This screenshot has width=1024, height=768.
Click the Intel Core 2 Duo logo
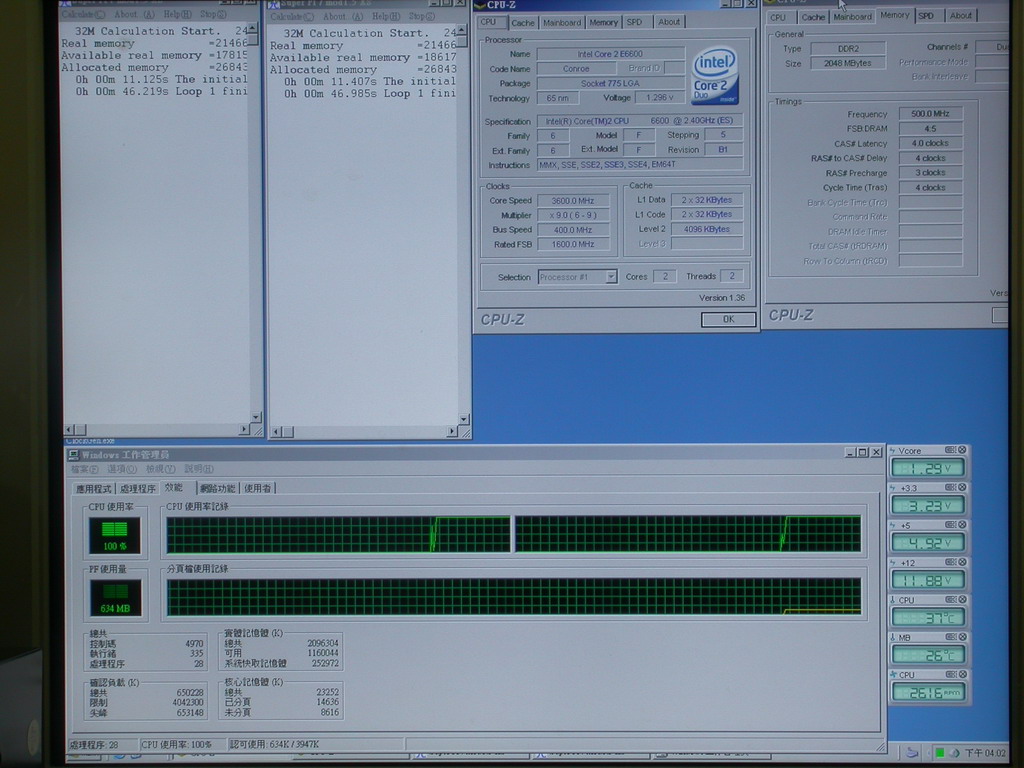714,74
